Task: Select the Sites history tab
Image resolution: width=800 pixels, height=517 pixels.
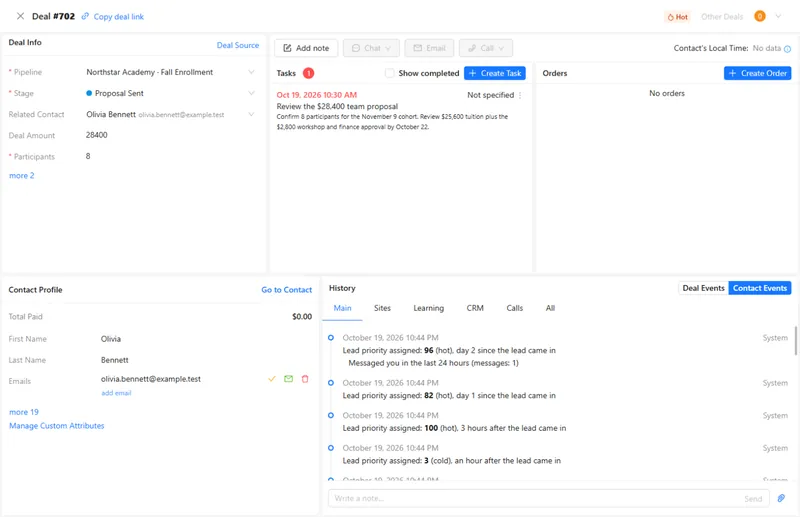Action: [382, 308]
